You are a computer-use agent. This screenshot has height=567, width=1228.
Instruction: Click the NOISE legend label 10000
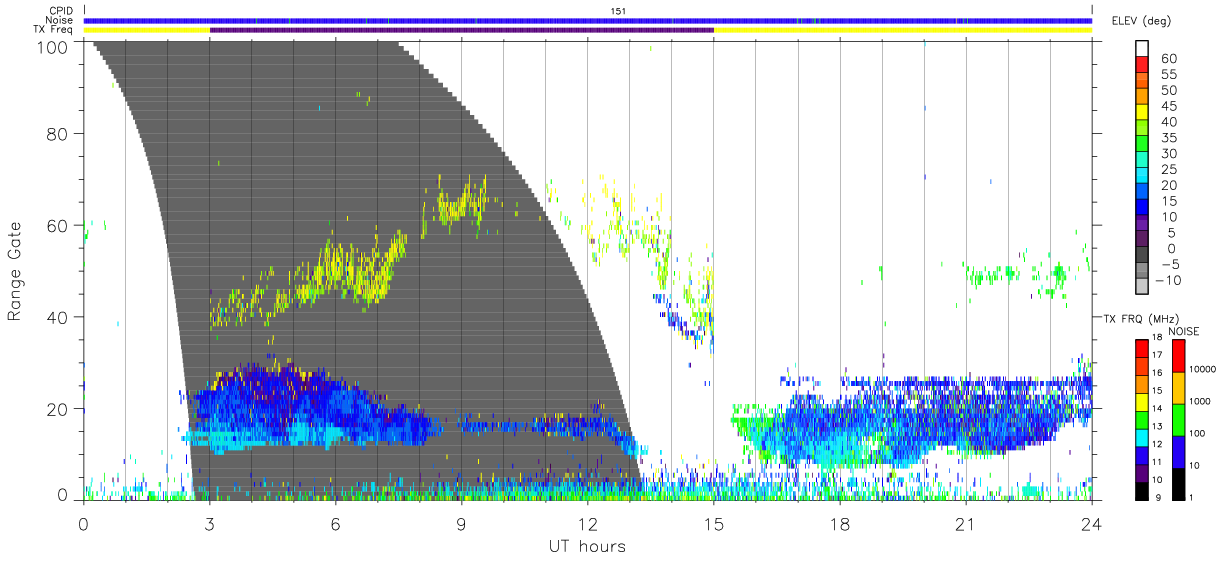point(1205,369)
